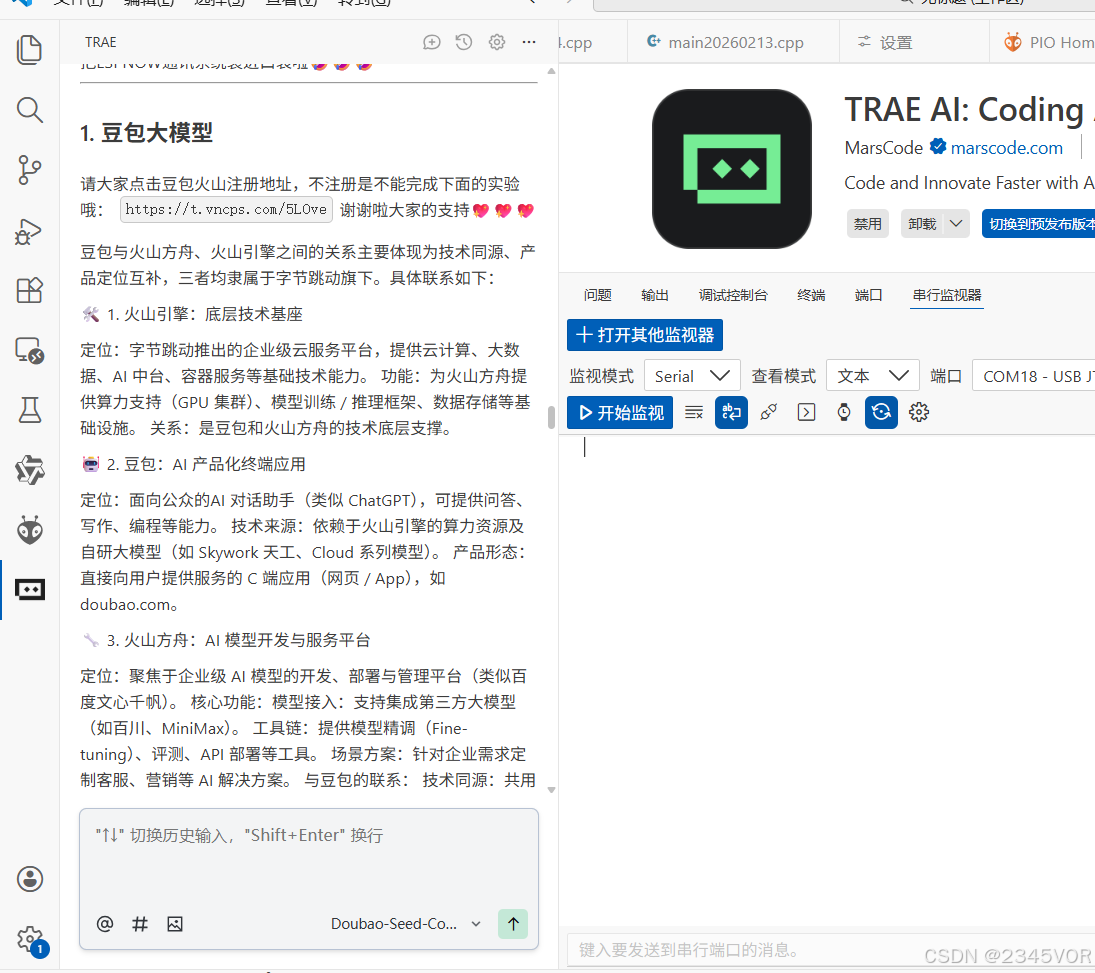Viewport: 1095px width, 973px height.
Task: Open the Testing flask view
Action: pyautogui.click(x=29, y=410)
